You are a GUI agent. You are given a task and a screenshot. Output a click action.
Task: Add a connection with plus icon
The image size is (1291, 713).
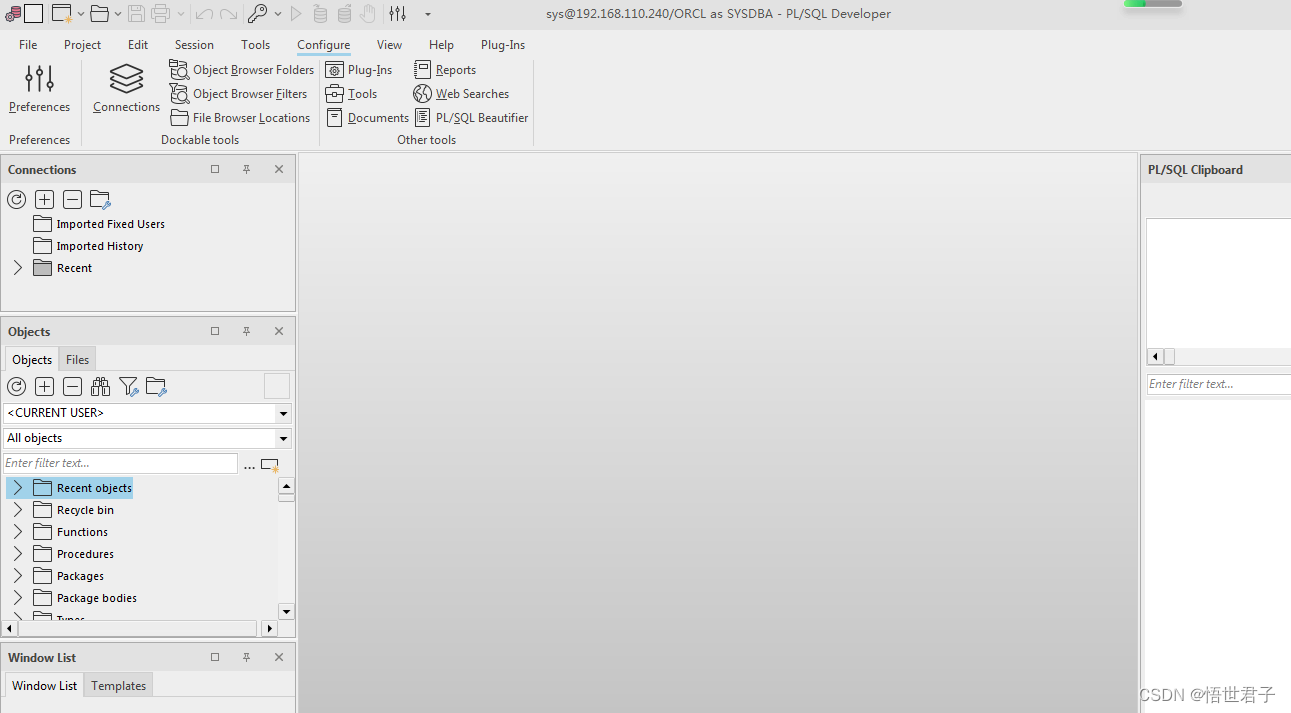point(44,199)
